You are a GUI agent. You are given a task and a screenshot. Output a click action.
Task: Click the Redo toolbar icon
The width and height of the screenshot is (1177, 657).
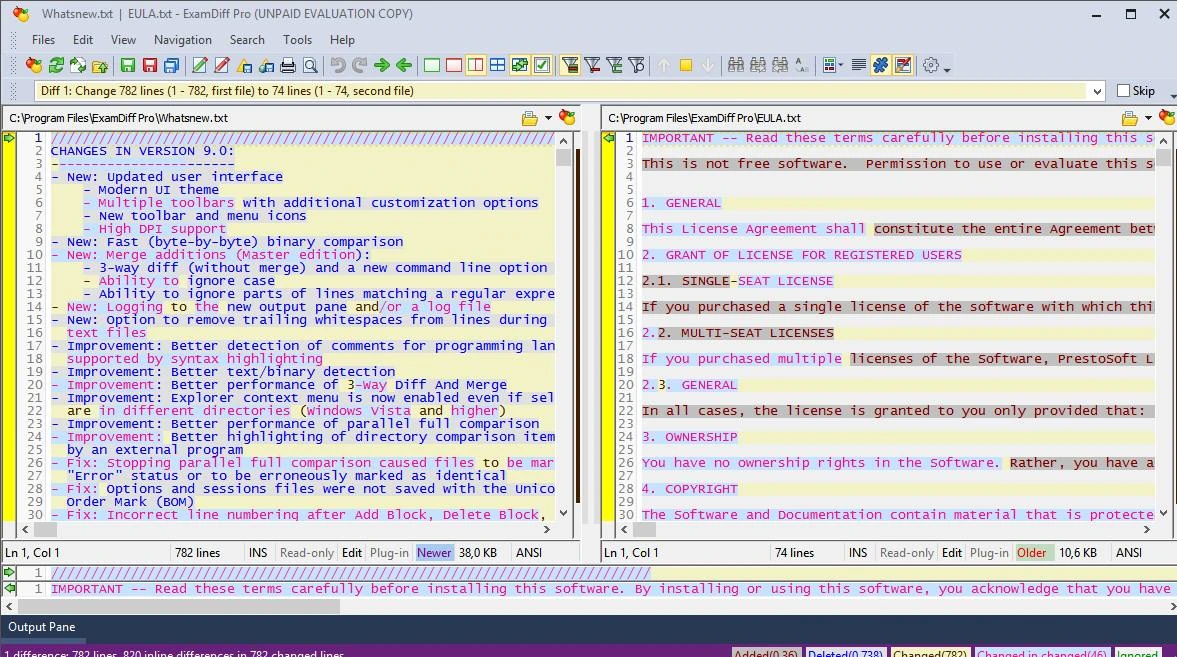tap(360, 65)
